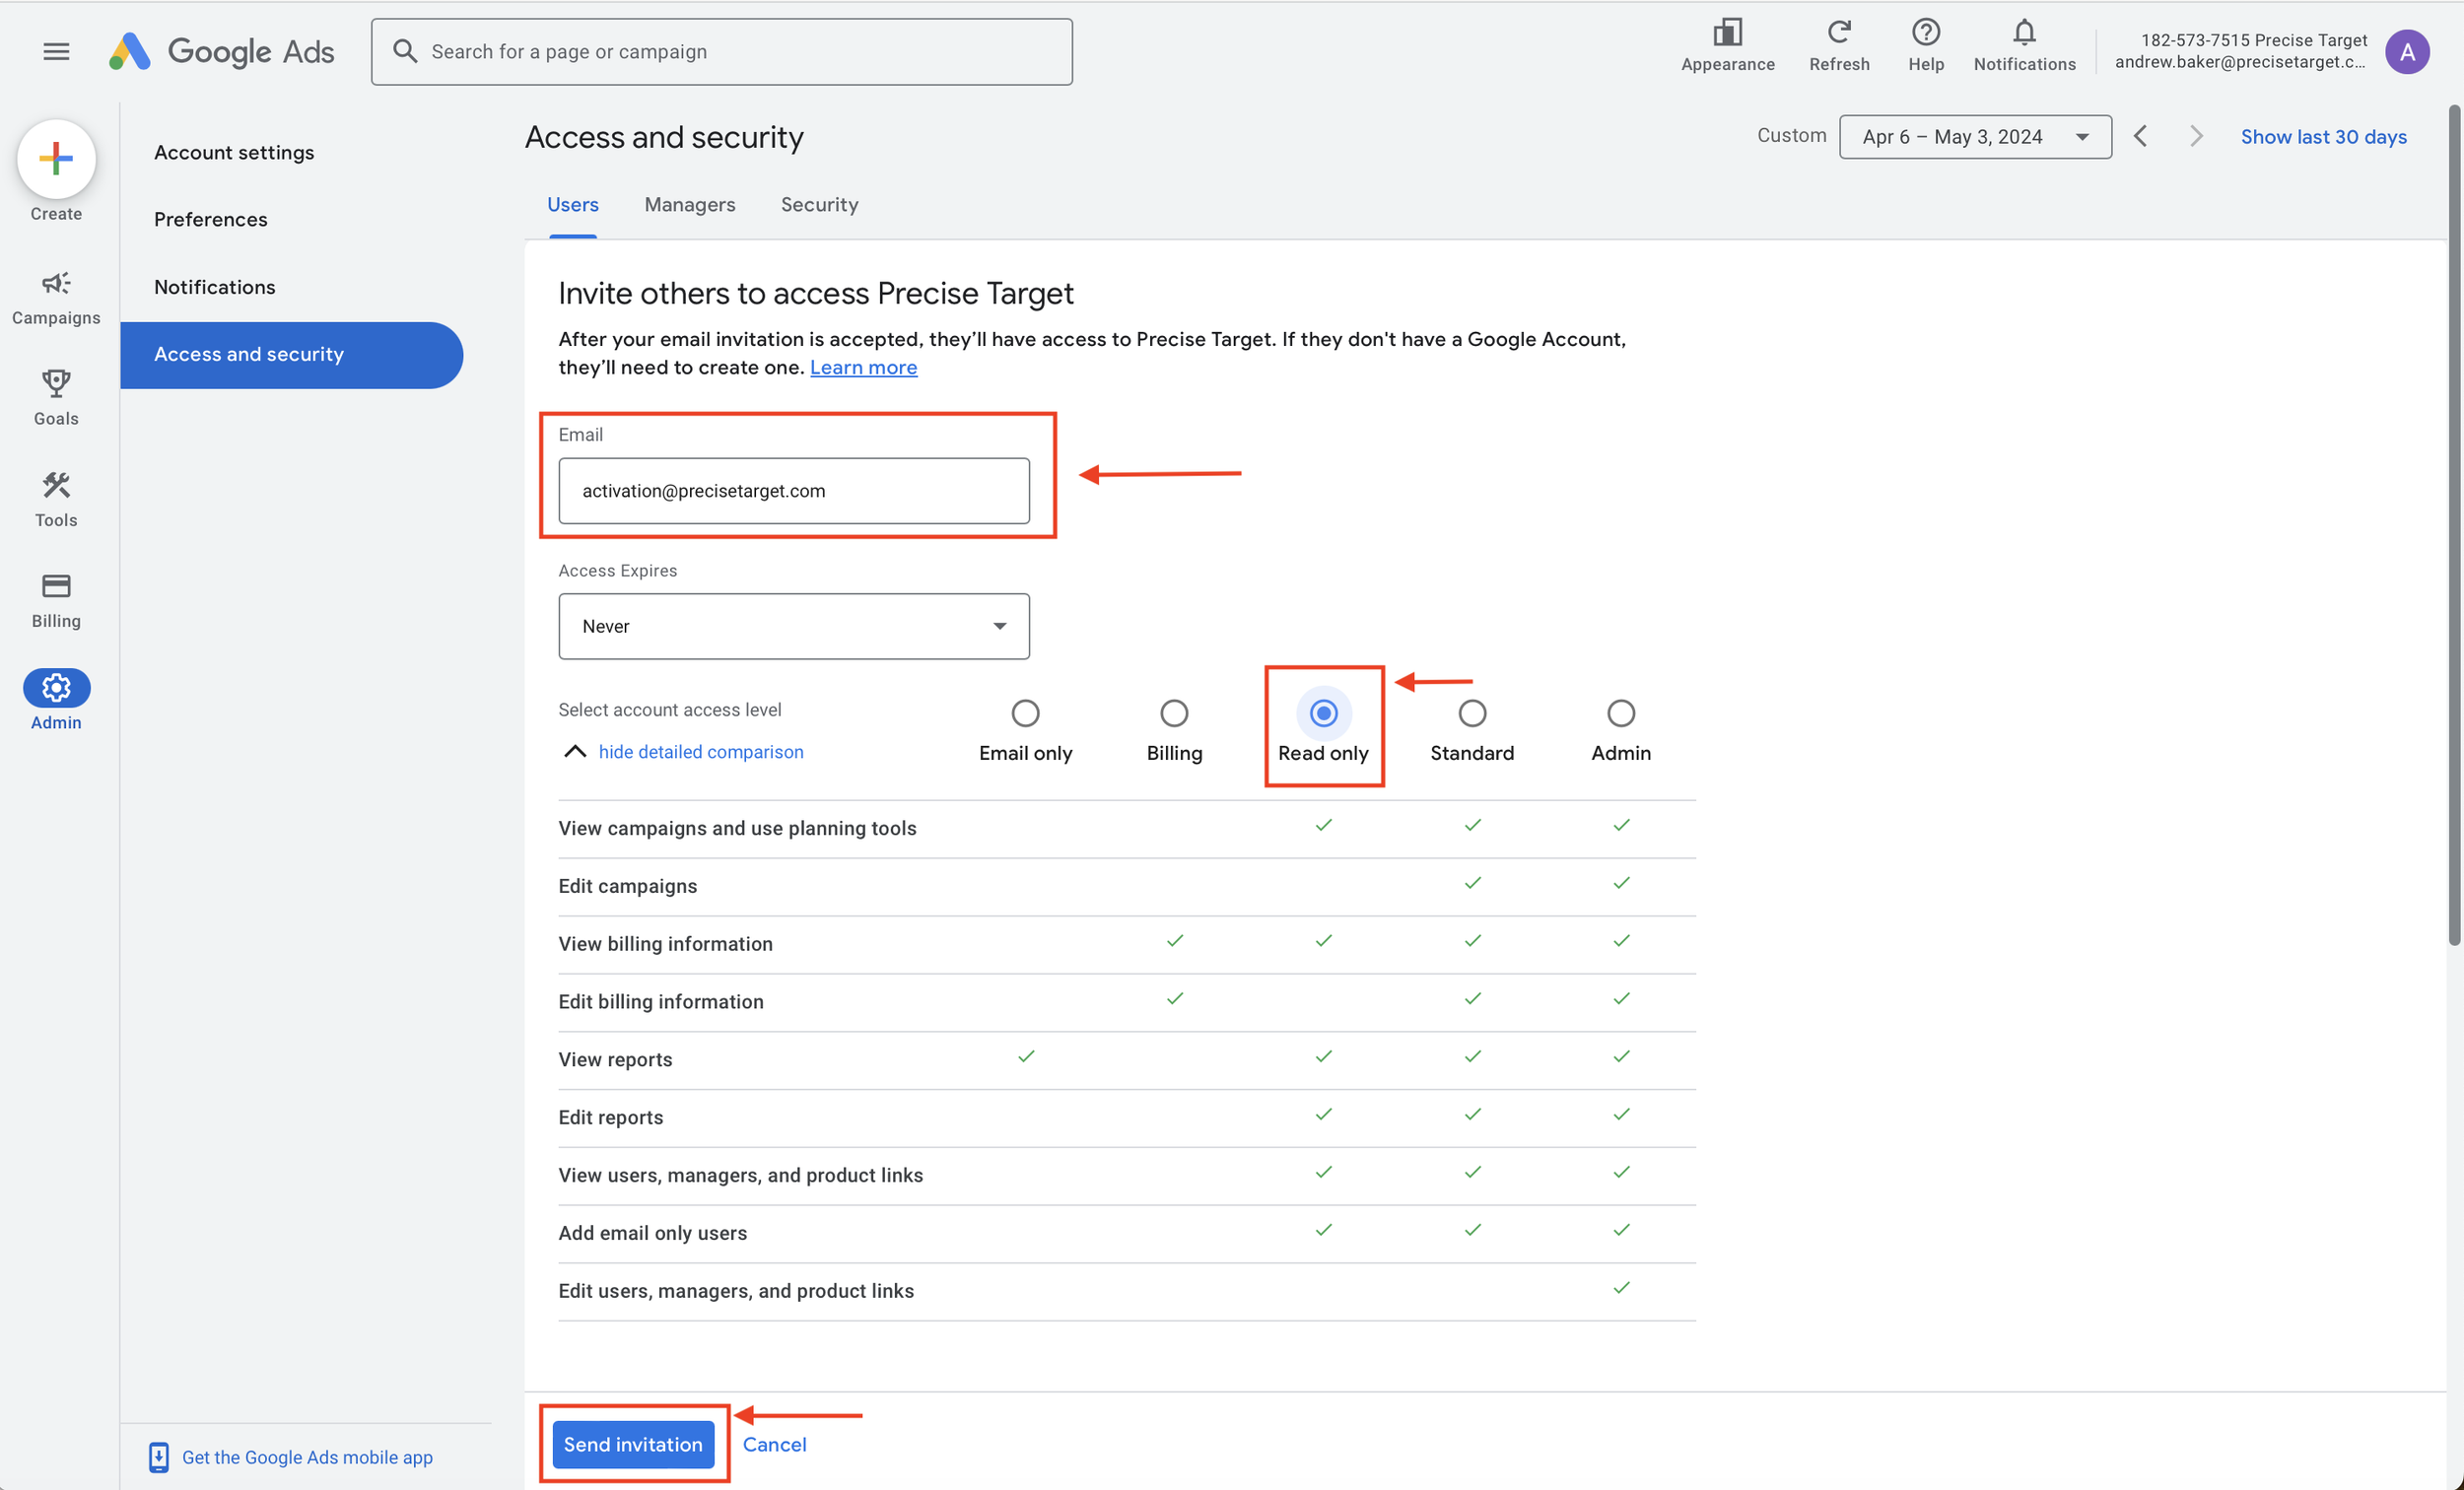Click the Create plus button
The height and width of the screenshot is (1490, 2464).
point(56,158)
